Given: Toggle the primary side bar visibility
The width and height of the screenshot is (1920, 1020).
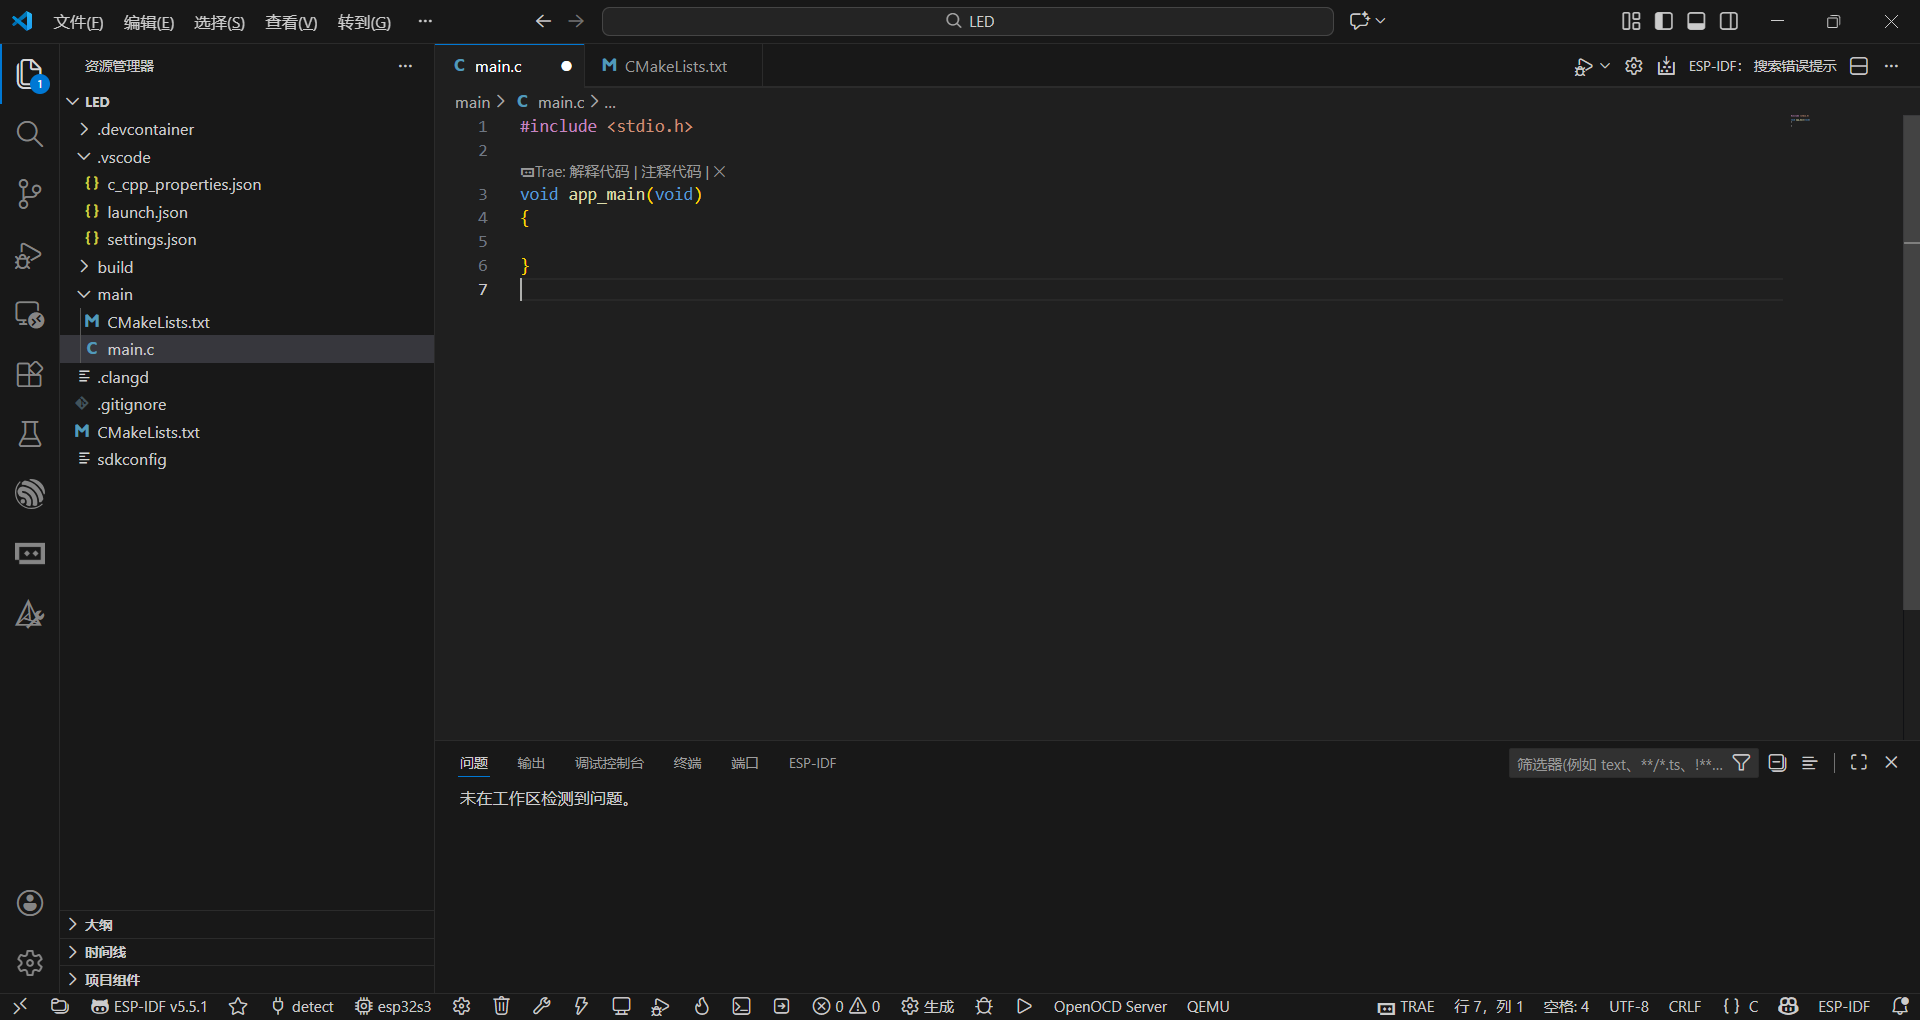Looking at the screenshot, I should tap(1664, 21).
